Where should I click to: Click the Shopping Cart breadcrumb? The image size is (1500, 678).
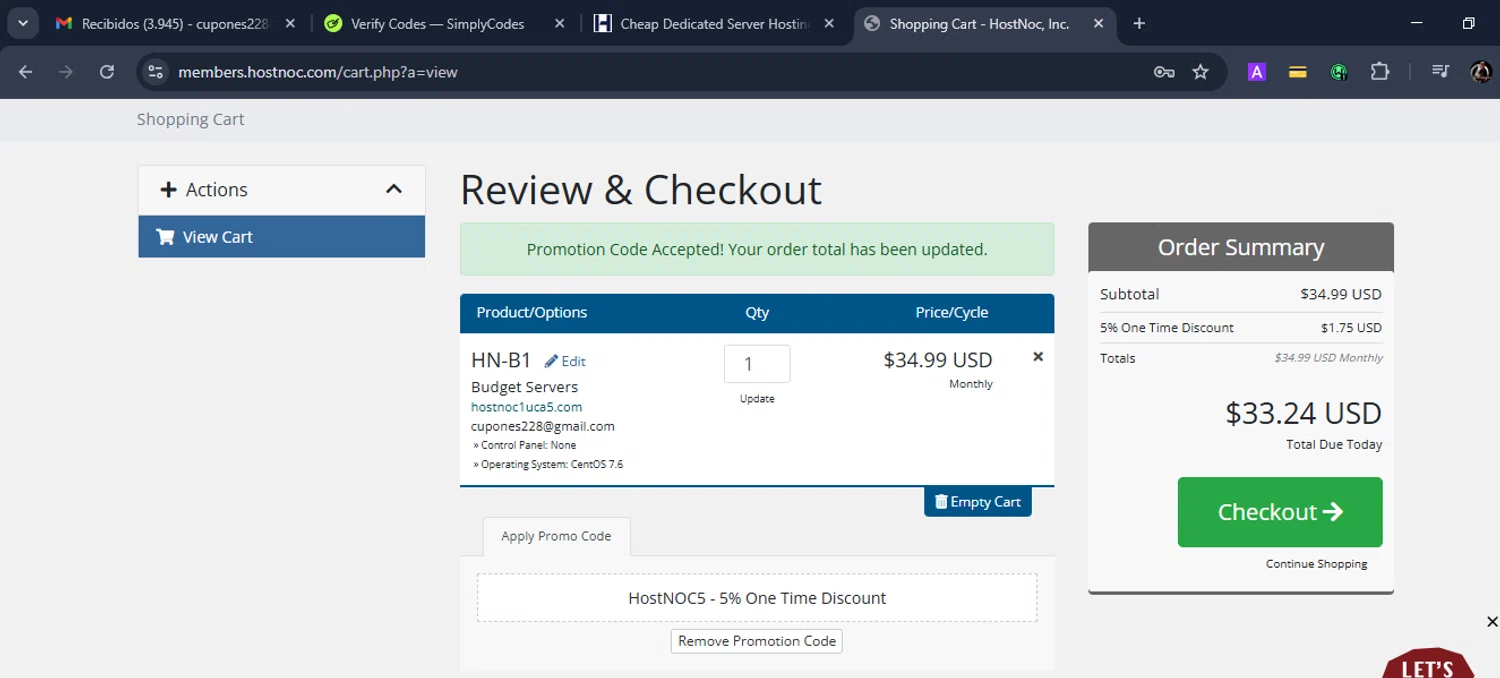coord(190,119)
